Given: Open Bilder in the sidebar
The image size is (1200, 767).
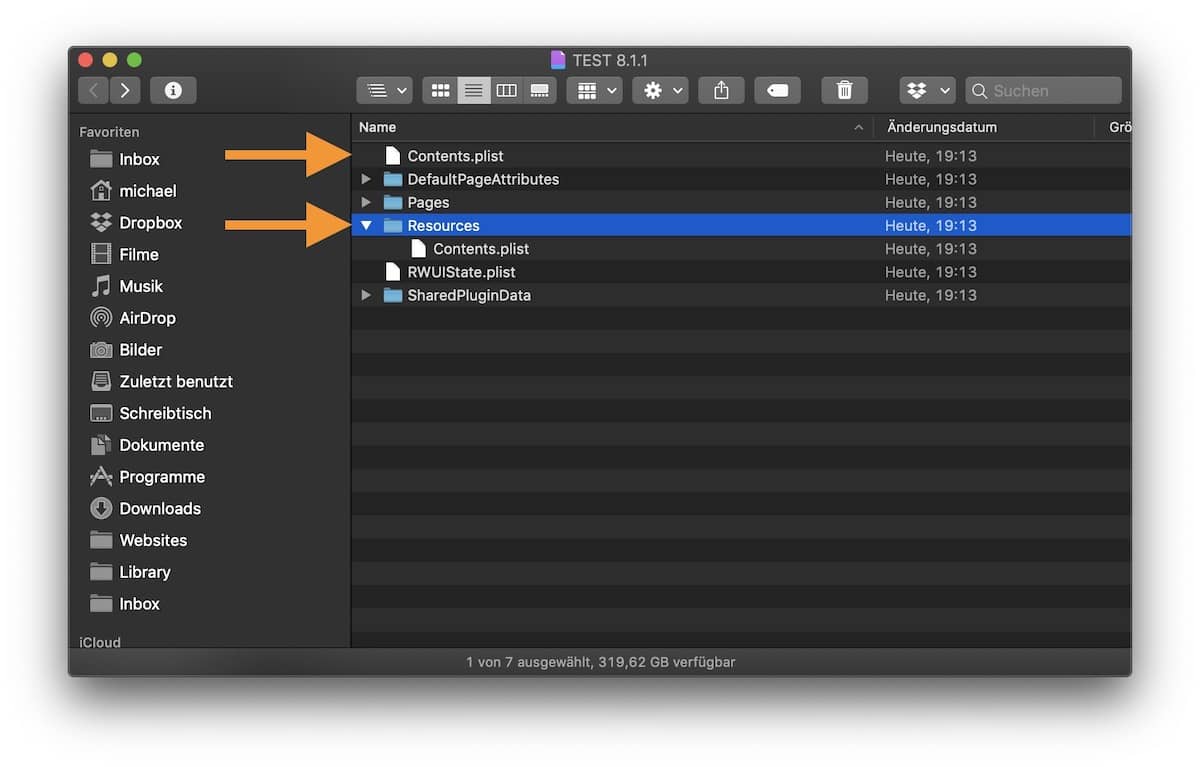Looking at the screenshot, I should (x=125, y=350).
